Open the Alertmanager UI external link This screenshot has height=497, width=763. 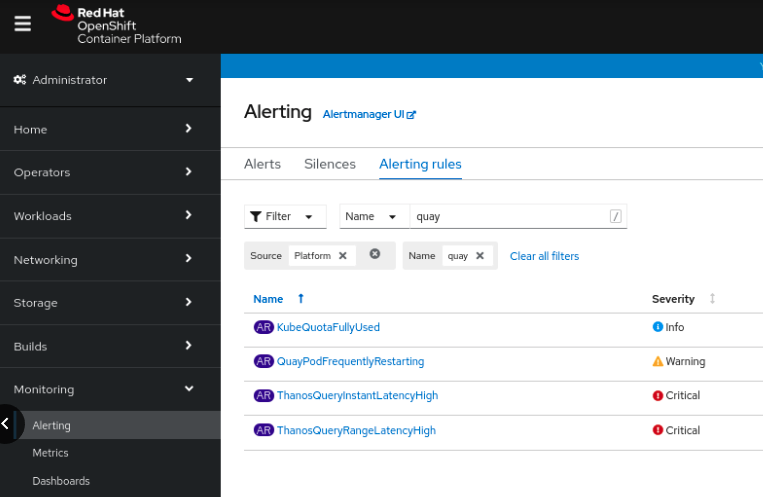pyautogui.click(x=369, y=115)
